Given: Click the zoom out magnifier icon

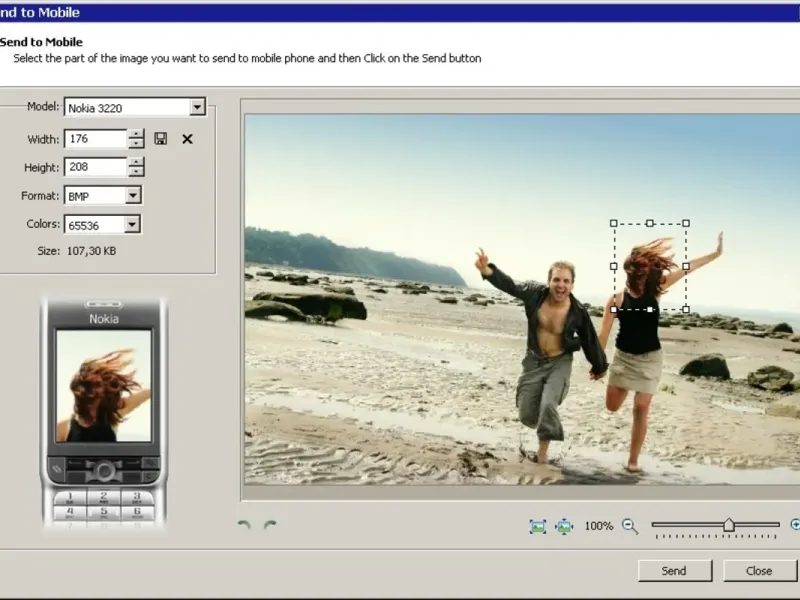Looking at the screenshot, I should point(630,526).
